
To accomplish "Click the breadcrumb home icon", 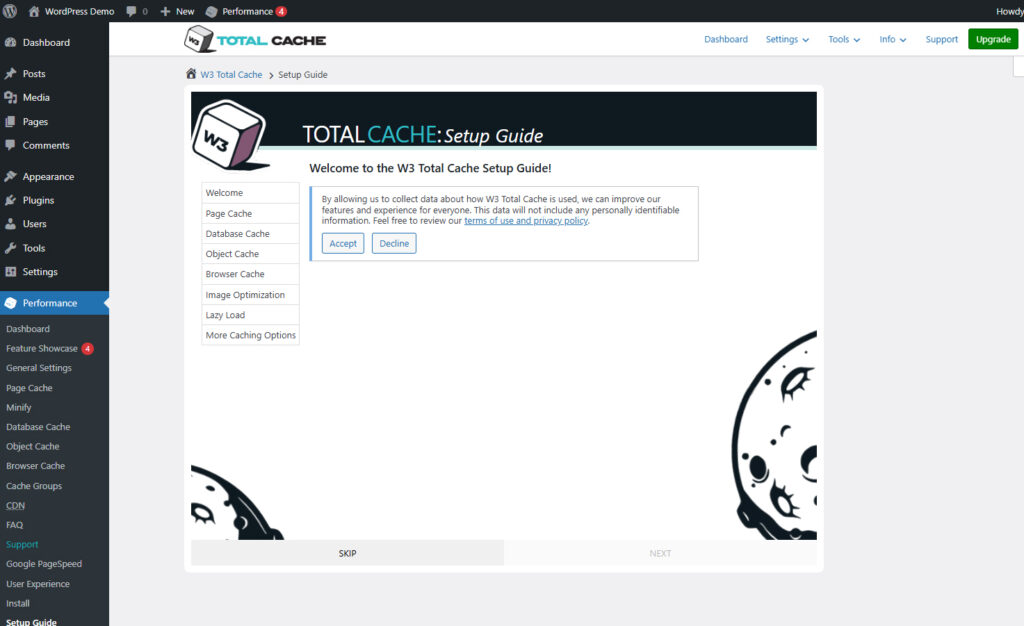I will [x=191, y=74].
